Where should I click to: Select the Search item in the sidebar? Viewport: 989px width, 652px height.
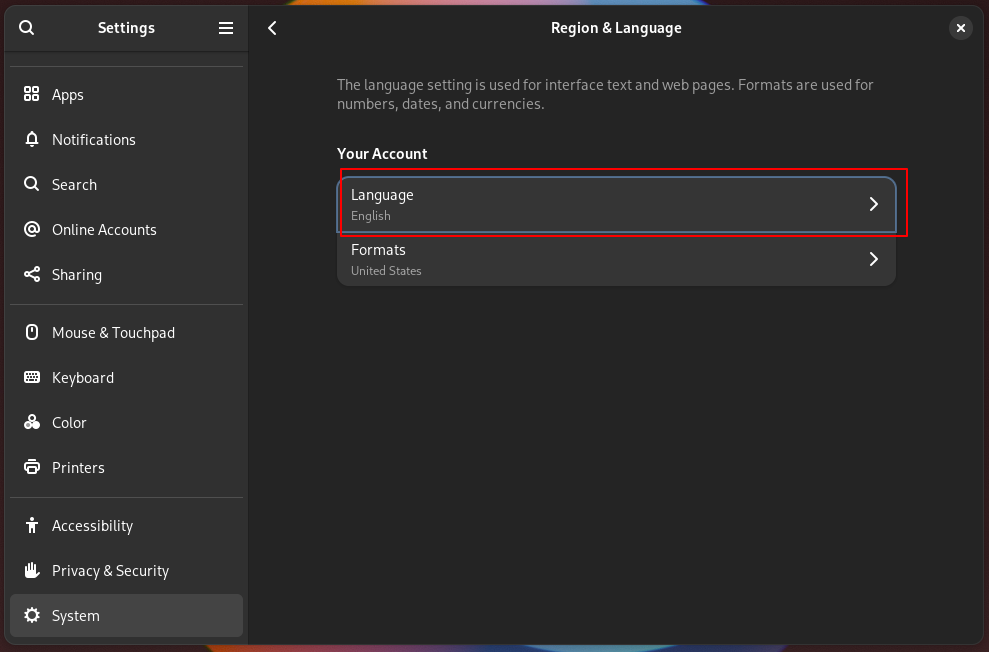click(x=74, y=184)
